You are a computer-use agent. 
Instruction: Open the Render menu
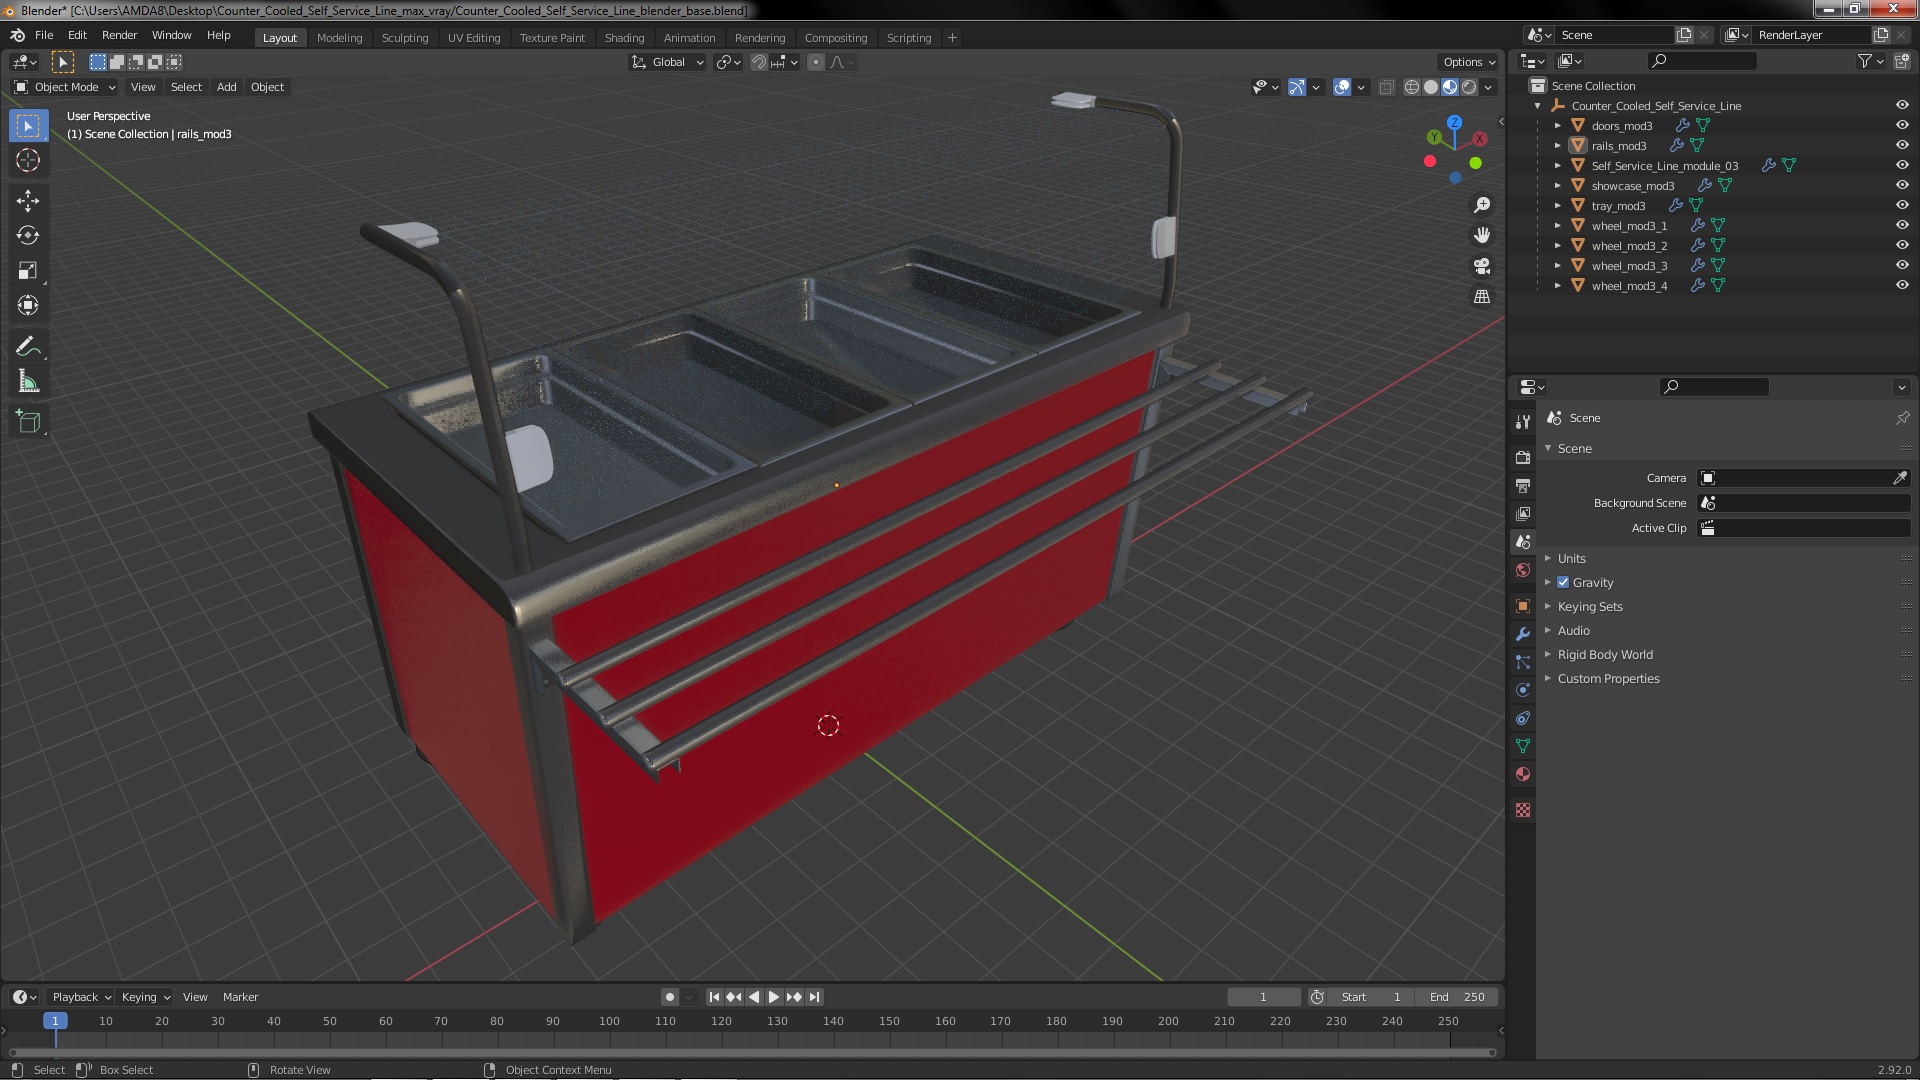pos(119,35)
